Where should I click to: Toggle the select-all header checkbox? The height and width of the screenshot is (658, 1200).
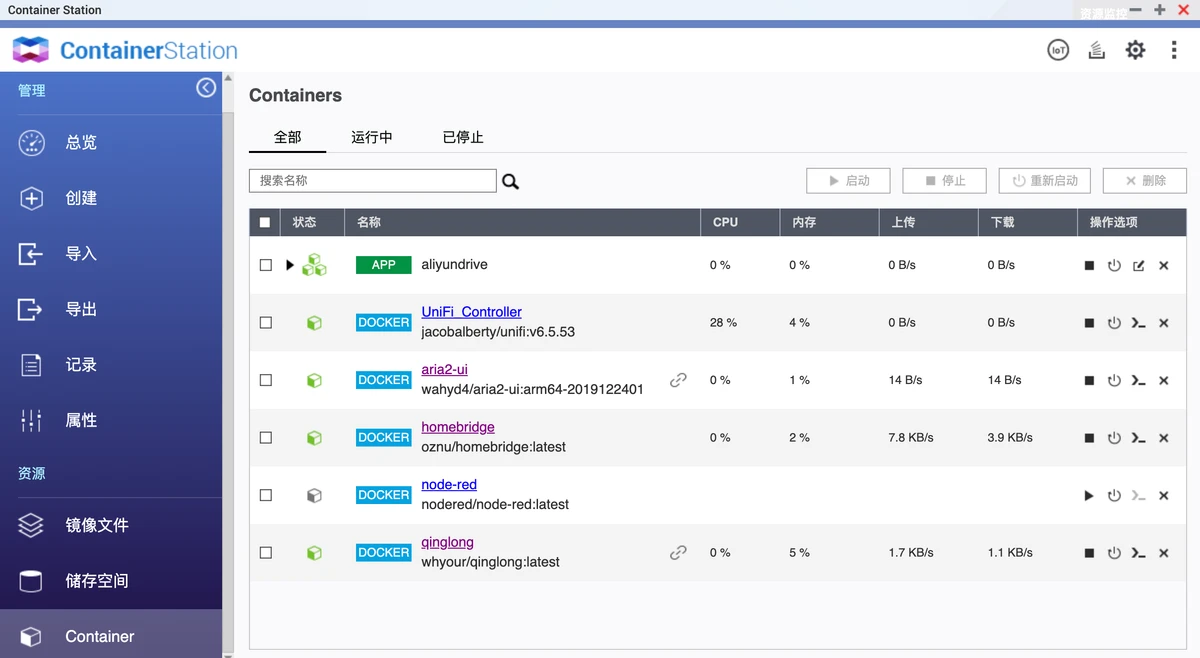pos(265,223)
